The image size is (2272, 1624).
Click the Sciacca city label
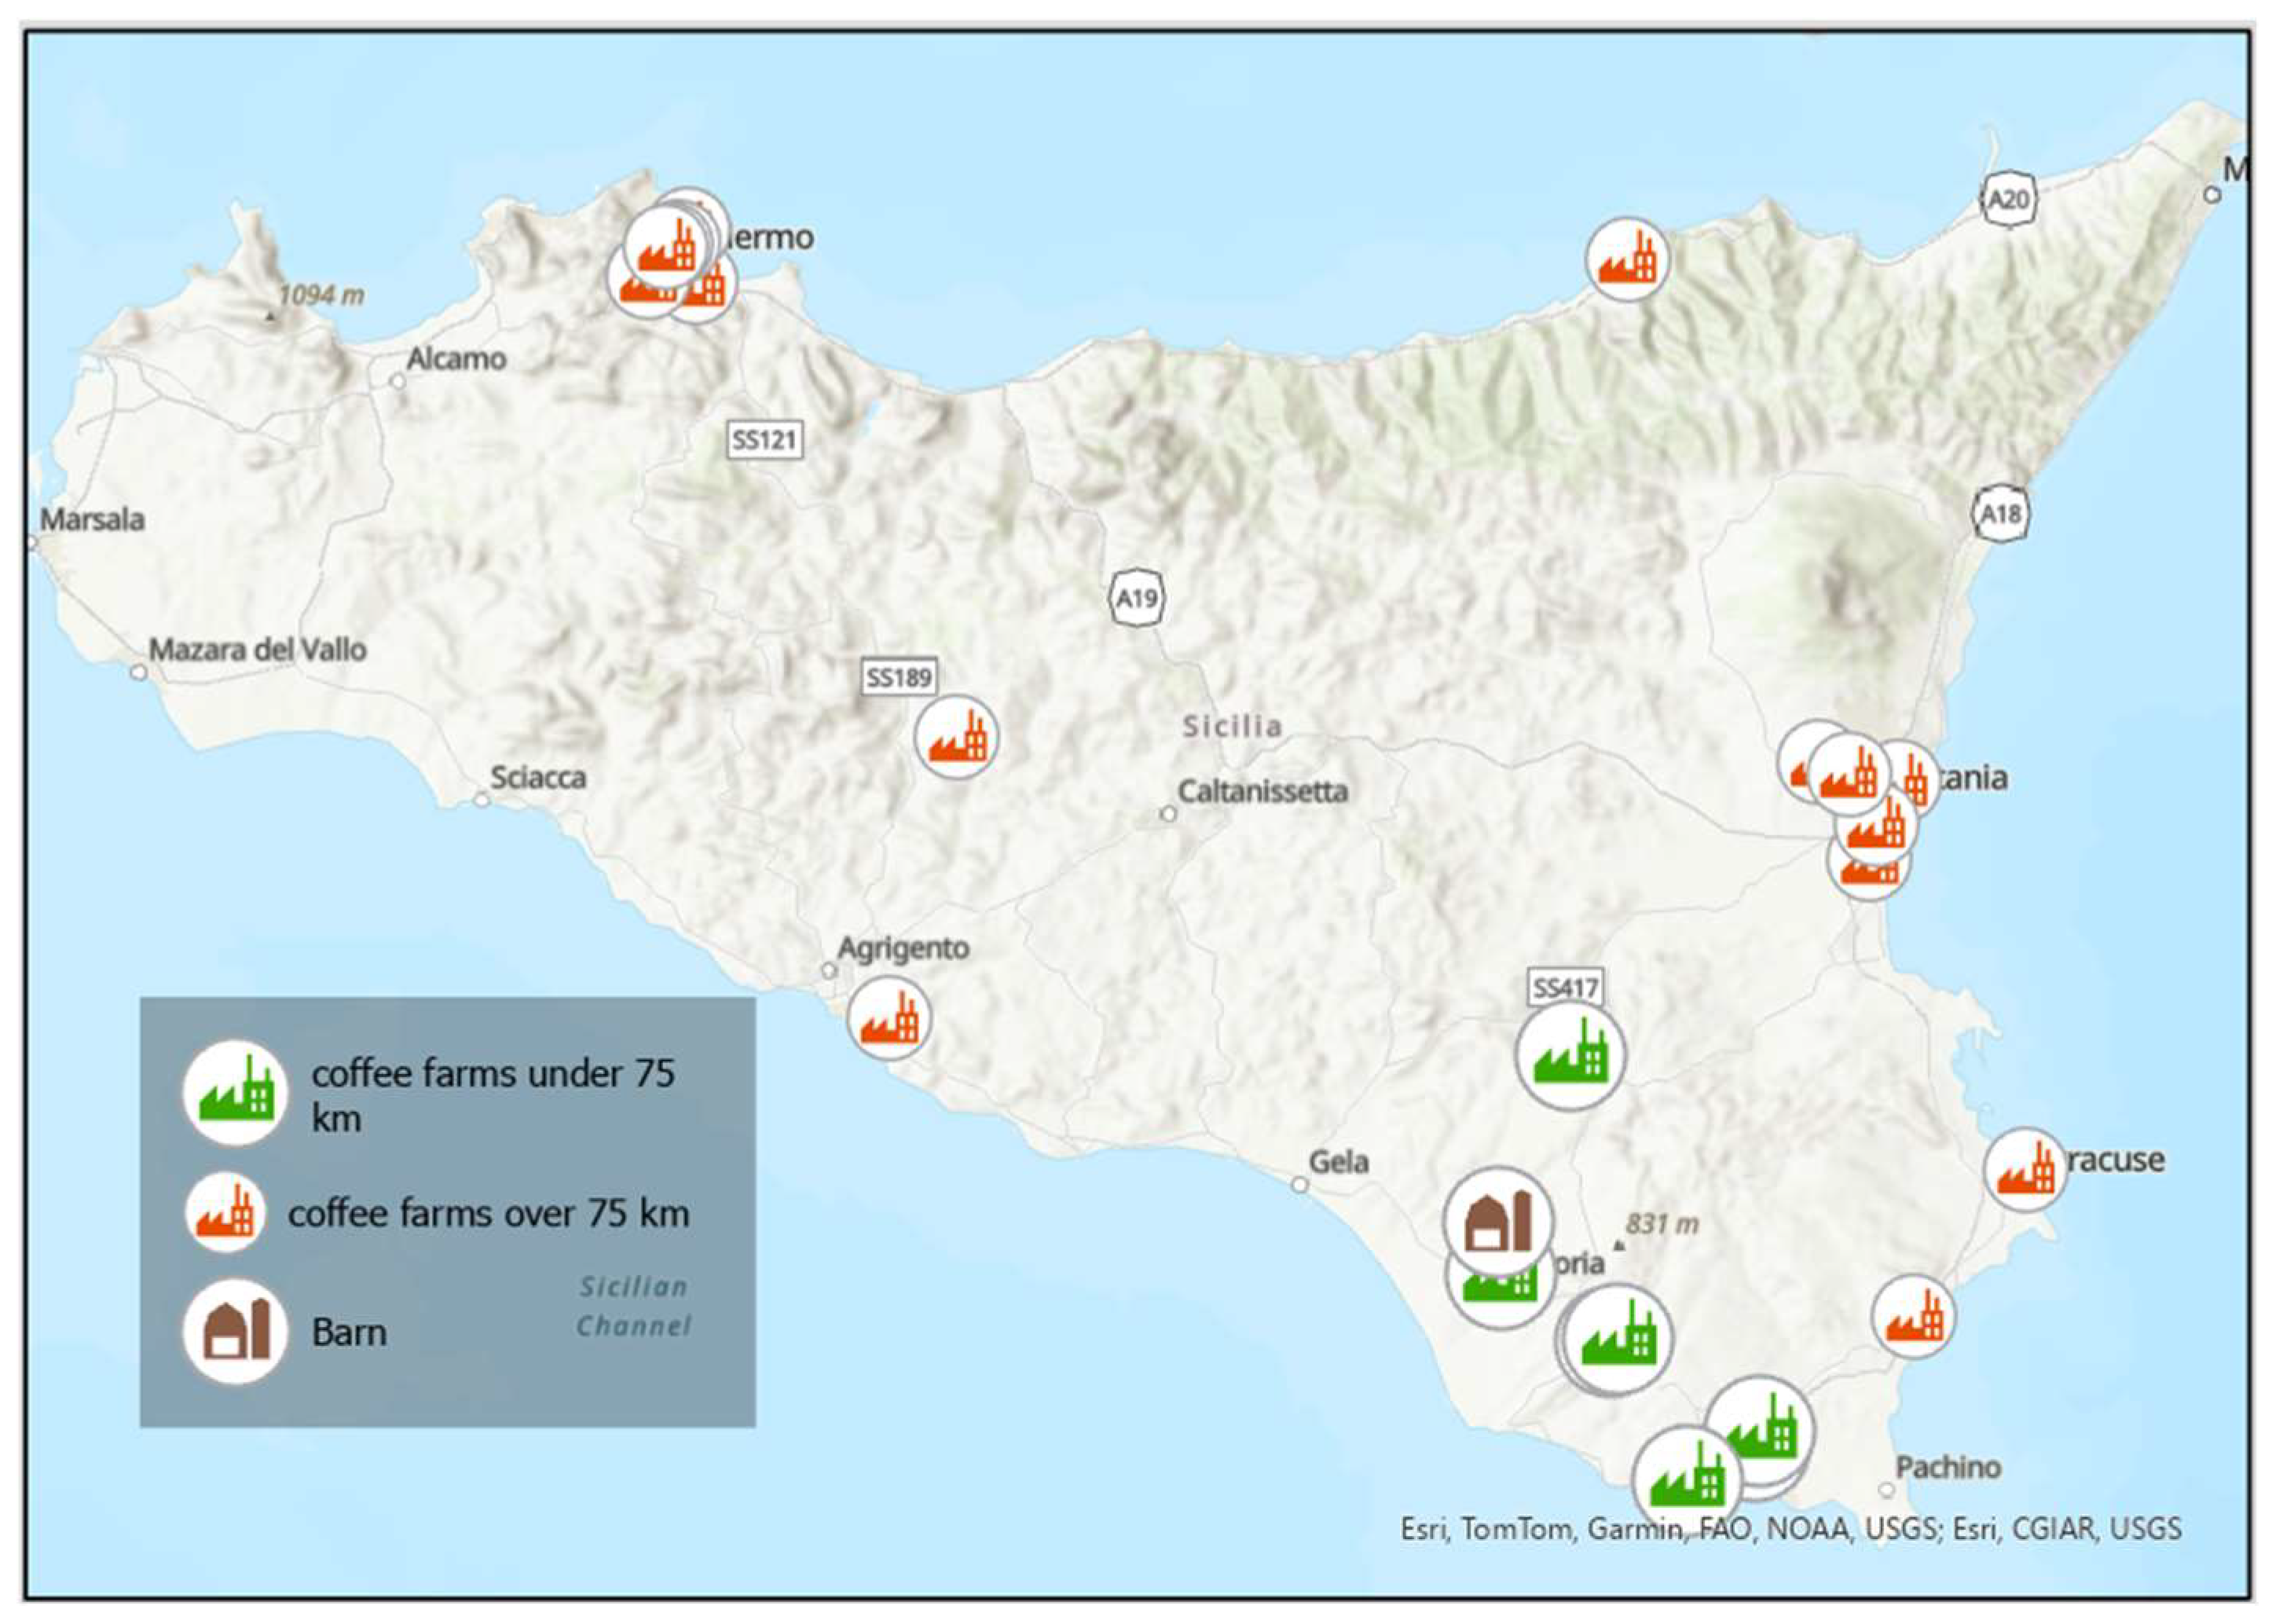[x=538, y=777]
